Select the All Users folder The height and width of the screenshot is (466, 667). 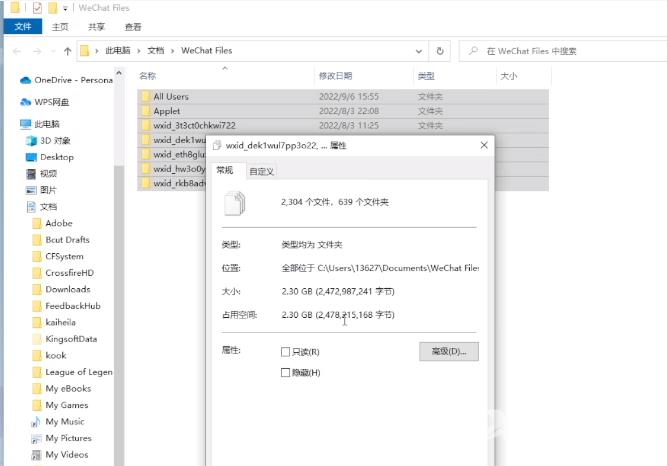click(x=170, y=96)
